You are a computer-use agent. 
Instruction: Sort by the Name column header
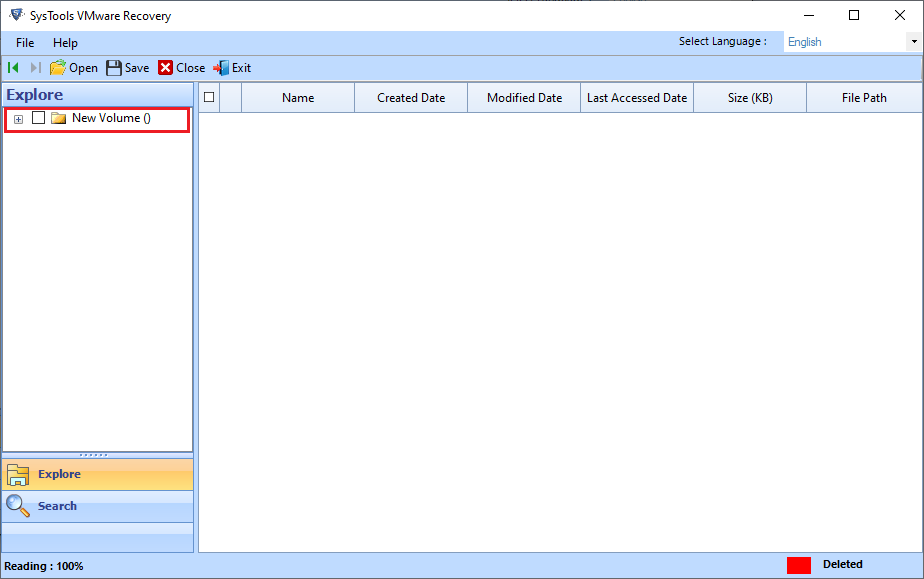(x=298, y=98)
